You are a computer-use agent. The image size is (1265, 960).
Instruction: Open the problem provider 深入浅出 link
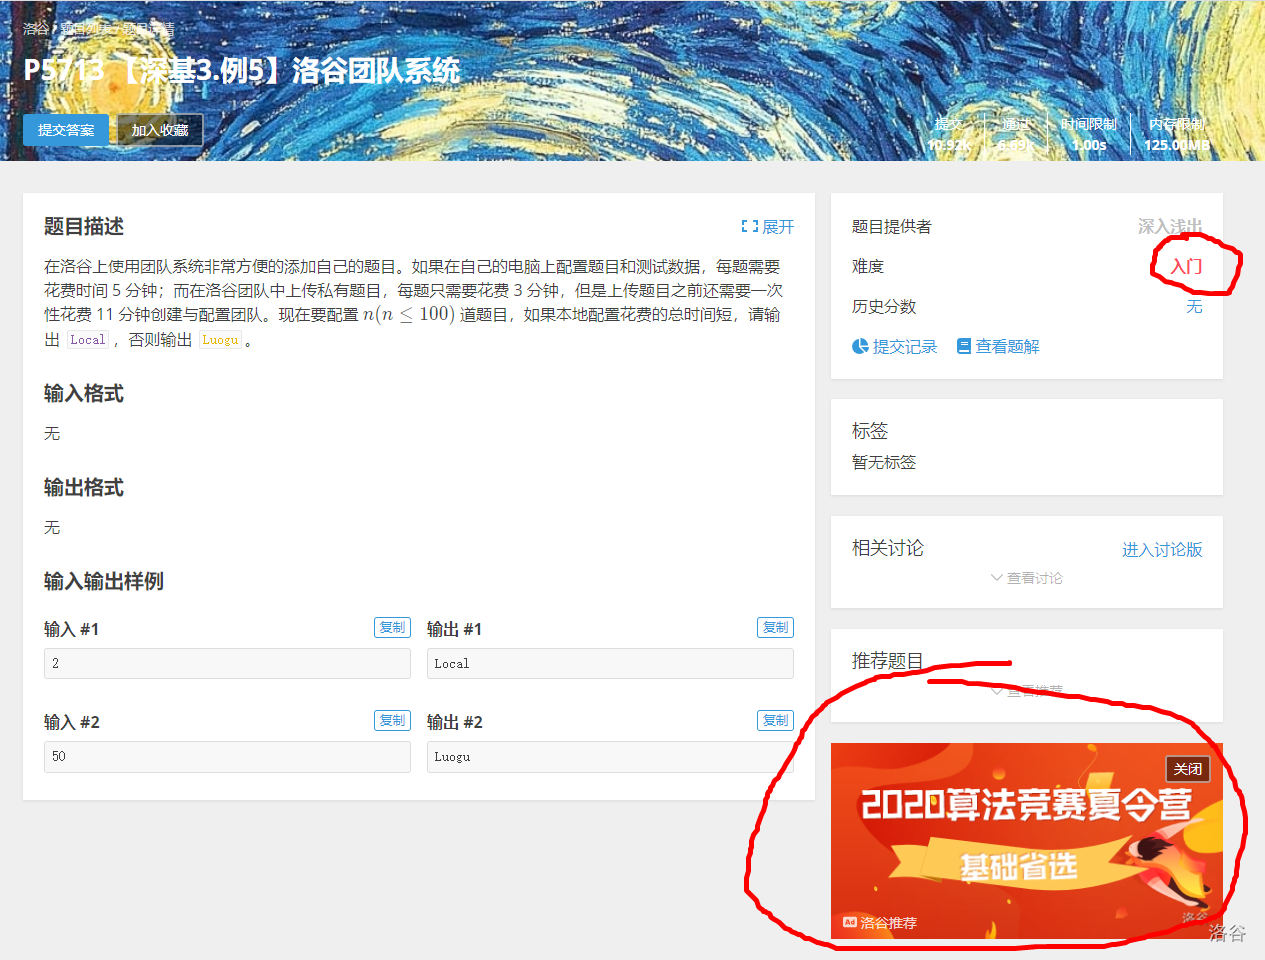coord(1170,227)
